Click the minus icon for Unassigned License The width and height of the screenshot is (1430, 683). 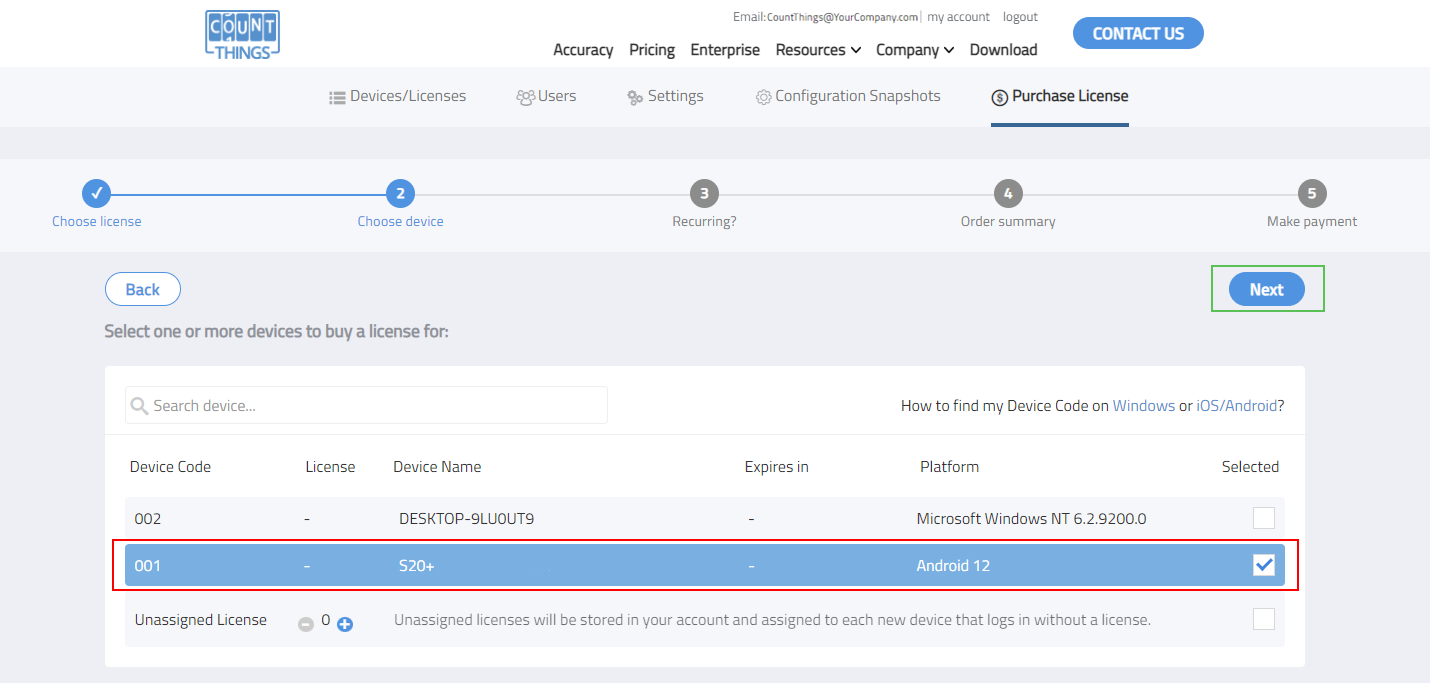306,624
